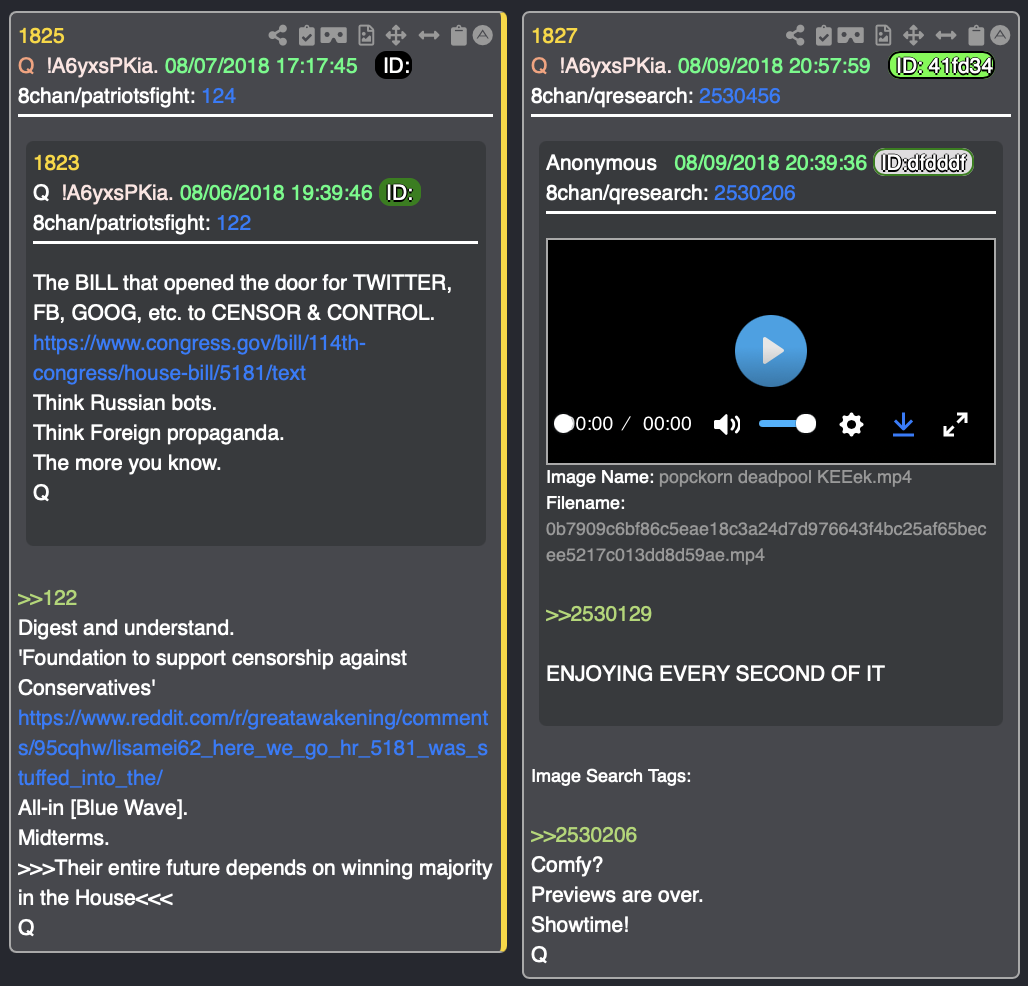Play the popckorn deadpool video
Viewport: 1028px width, 986px height.
[770, 351]
